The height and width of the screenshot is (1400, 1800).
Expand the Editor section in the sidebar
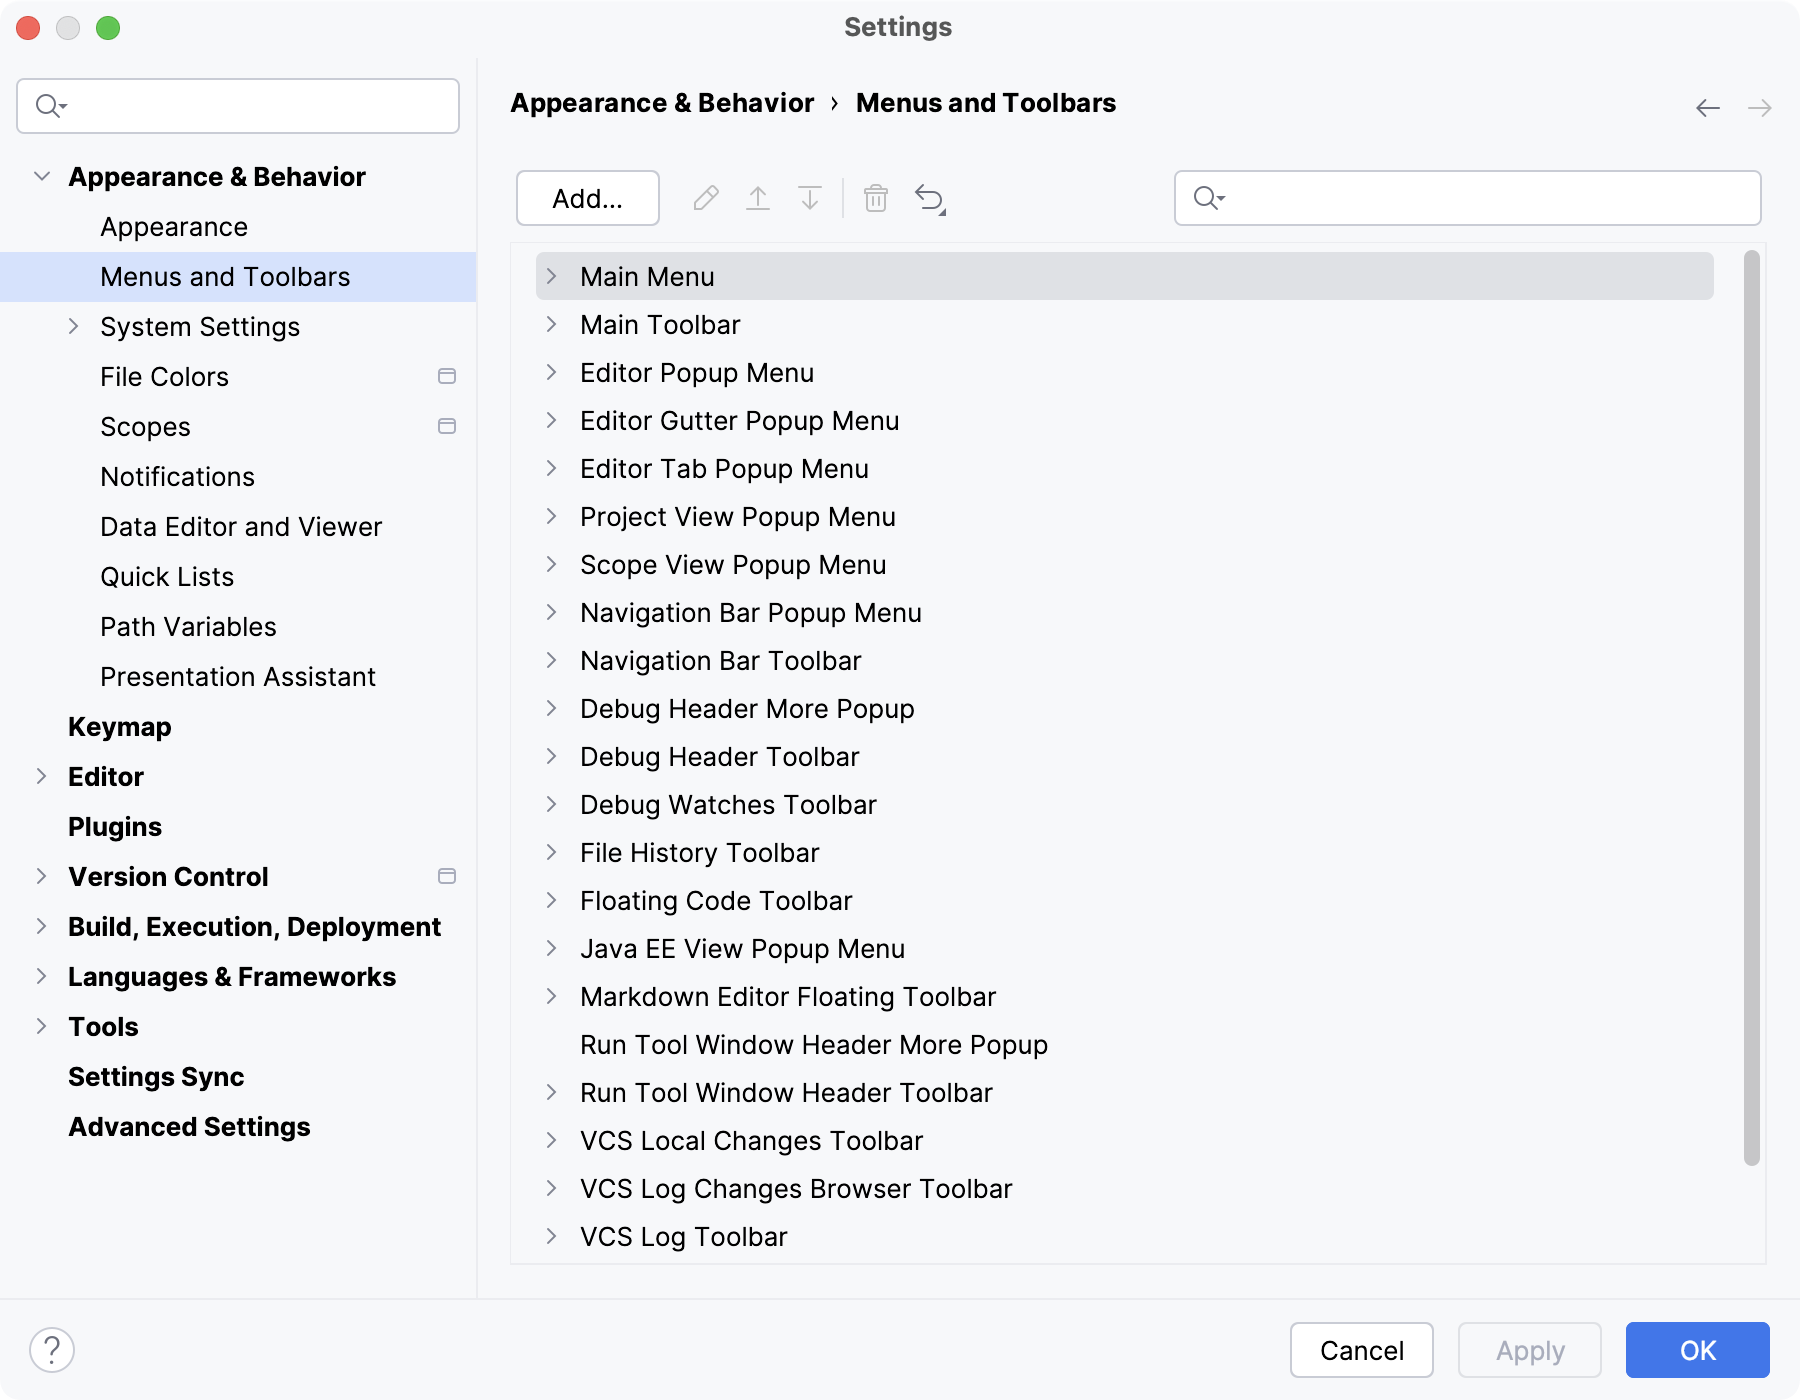(x=41, y=776)
